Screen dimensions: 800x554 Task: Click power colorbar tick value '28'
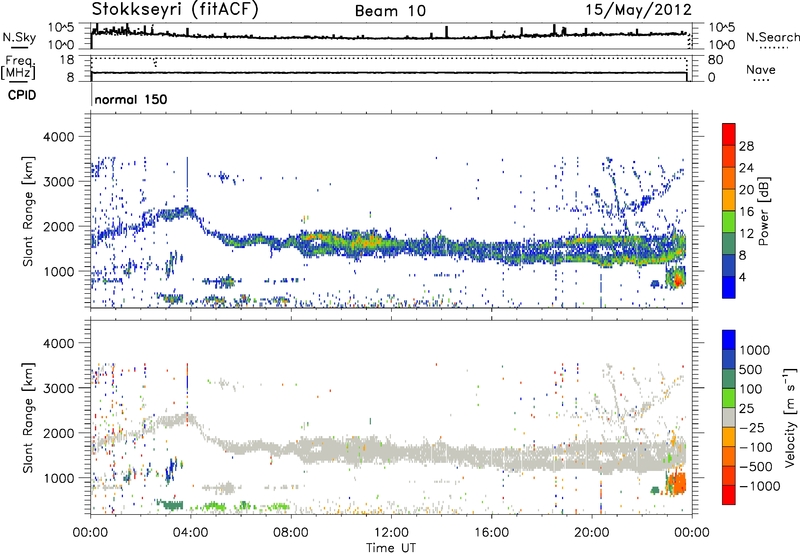point(746,146)
